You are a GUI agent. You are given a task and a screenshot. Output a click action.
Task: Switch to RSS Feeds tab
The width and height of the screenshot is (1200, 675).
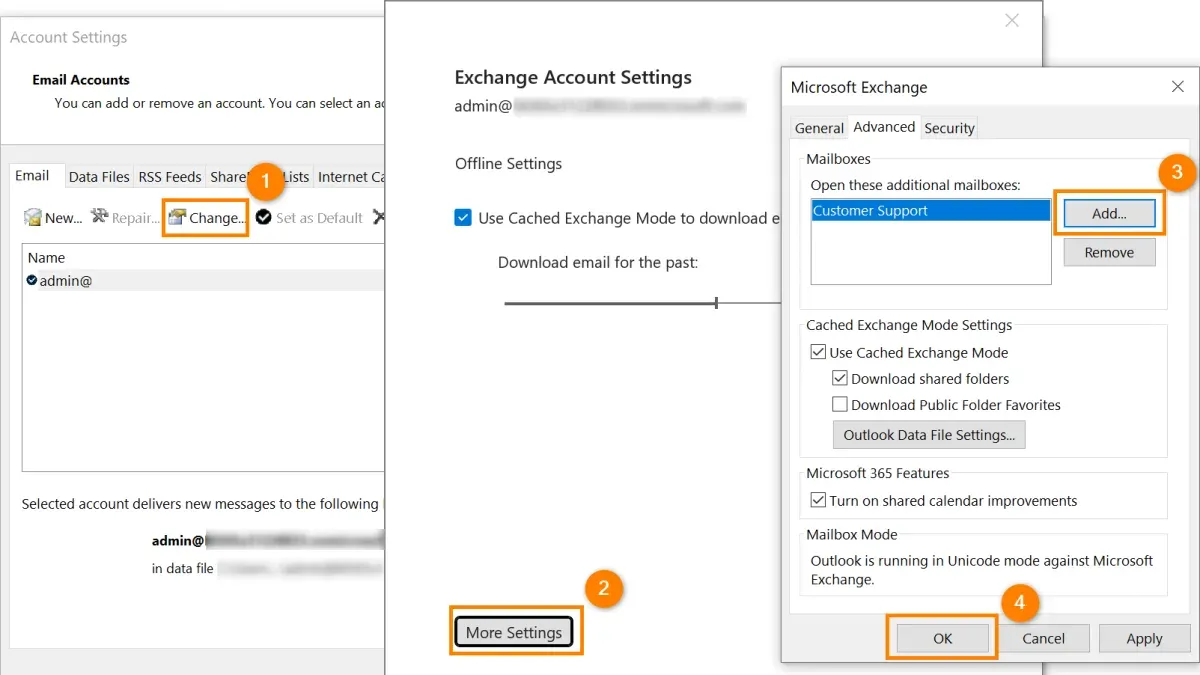click(x=170, y=177)
